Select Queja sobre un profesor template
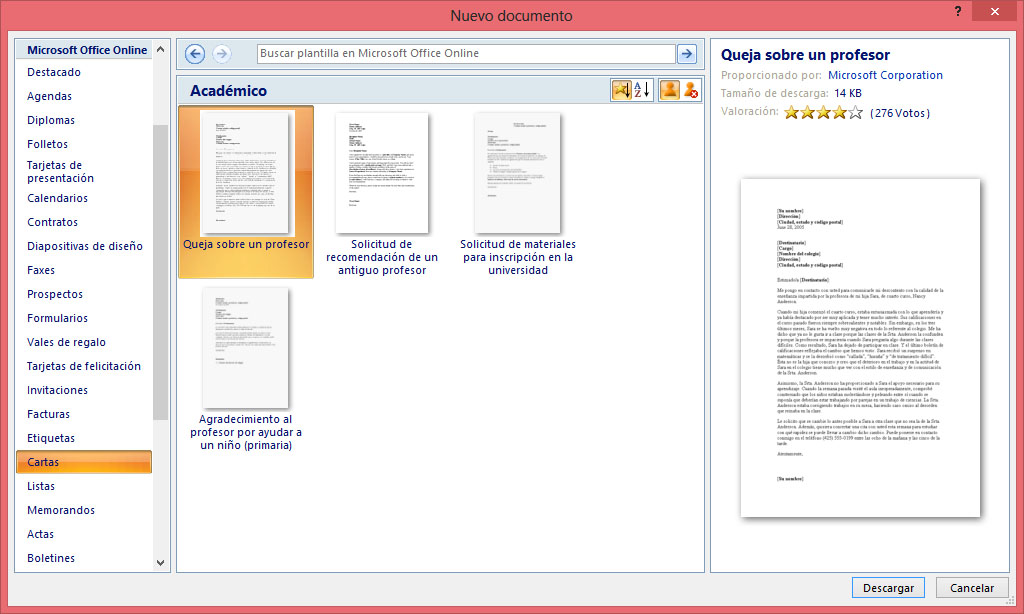 coord(246,192)
